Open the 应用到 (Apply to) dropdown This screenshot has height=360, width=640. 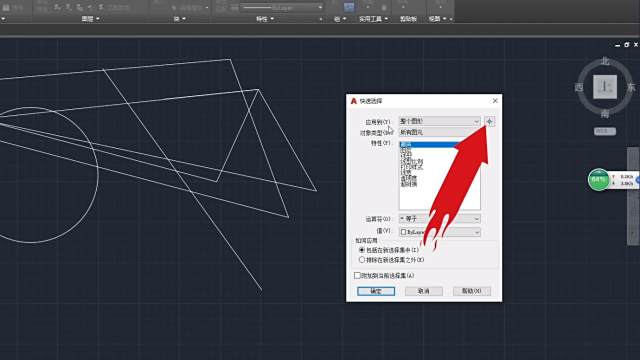tap(440, 121)
